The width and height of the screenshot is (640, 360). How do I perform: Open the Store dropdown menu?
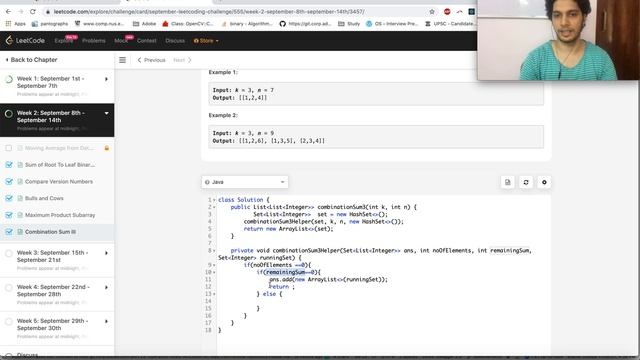click(x=206, y=41)
